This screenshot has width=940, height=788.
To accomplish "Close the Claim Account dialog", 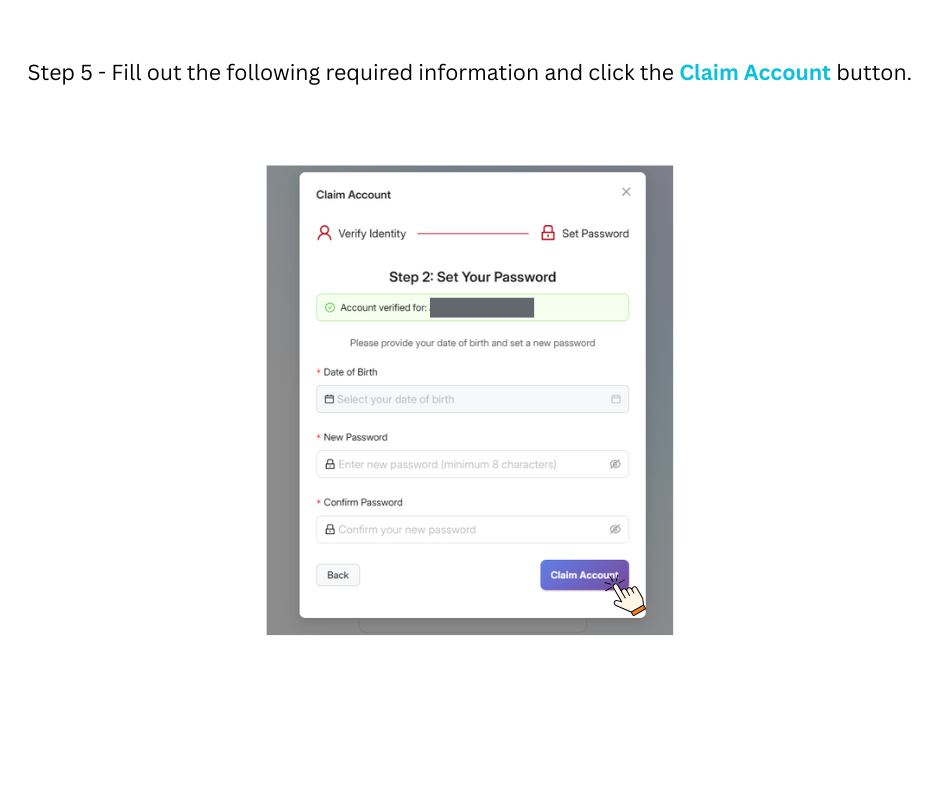I will 626,192.
